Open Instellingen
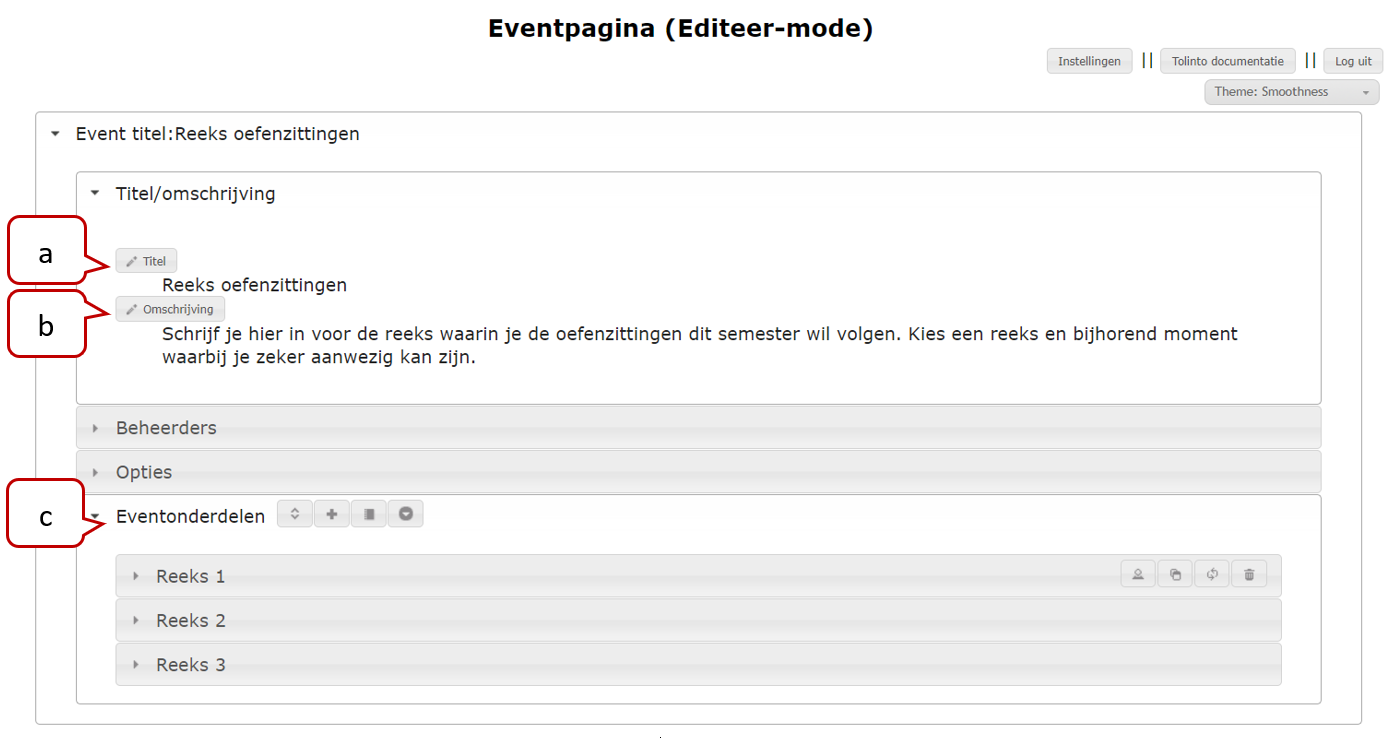 (x=1089, y=61)
